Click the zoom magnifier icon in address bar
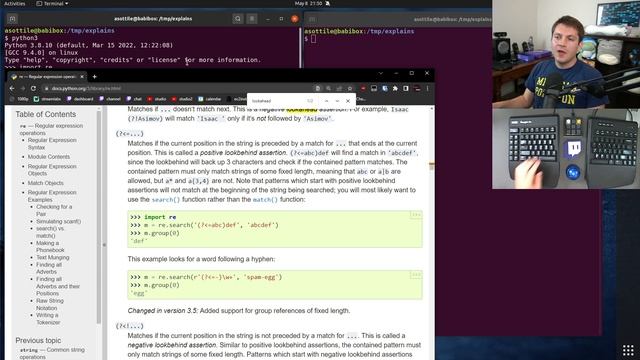 (x=329, y=88)
